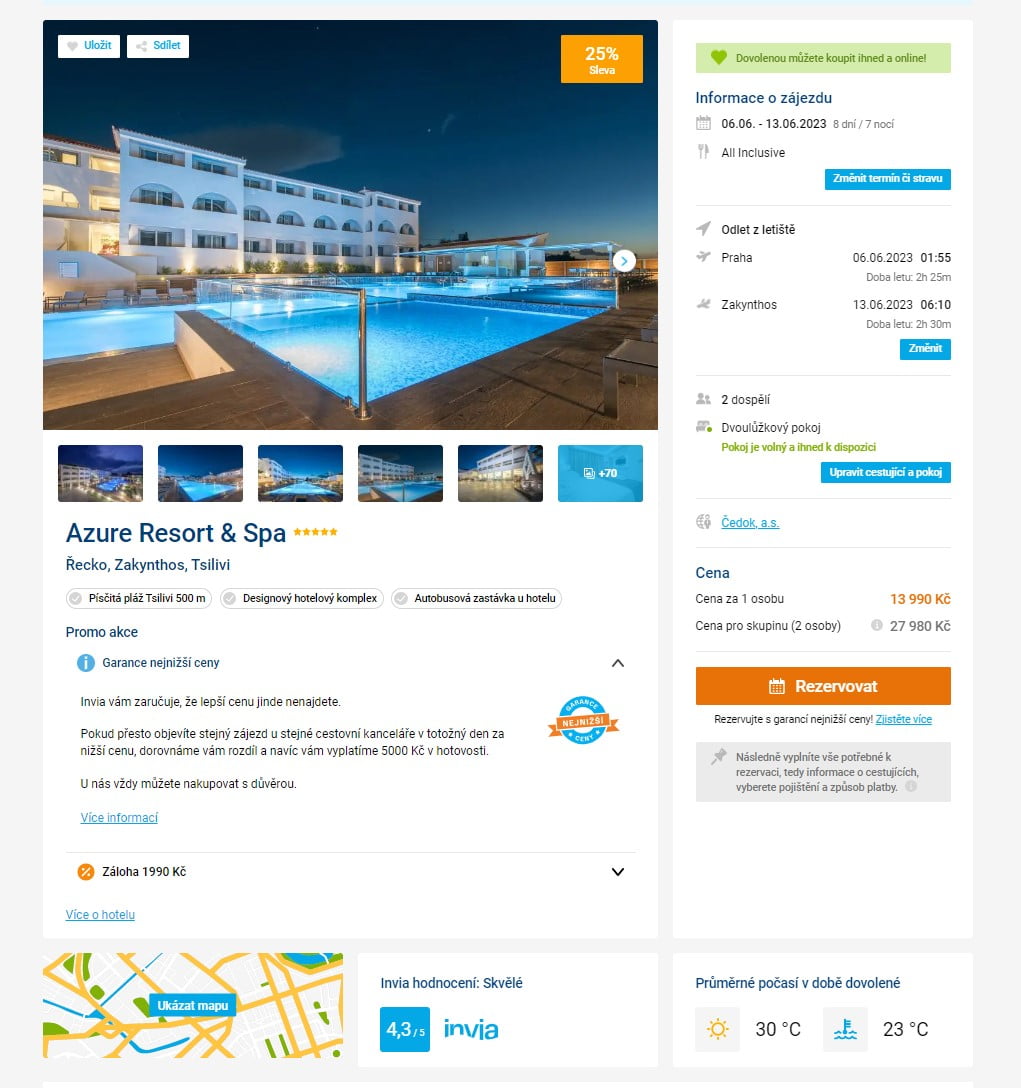1021x1088 pixels.
Task: Click the Změnit flight button
Action: tap(925, 349)
